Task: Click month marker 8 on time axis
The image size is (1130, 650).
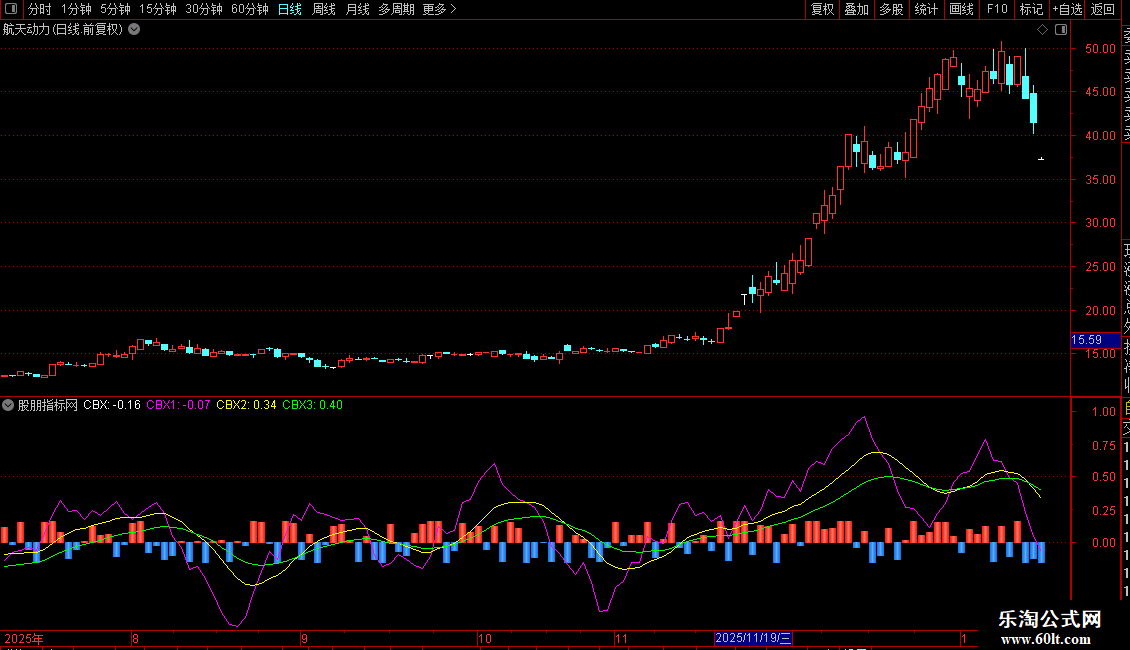Action: [135, 638]
